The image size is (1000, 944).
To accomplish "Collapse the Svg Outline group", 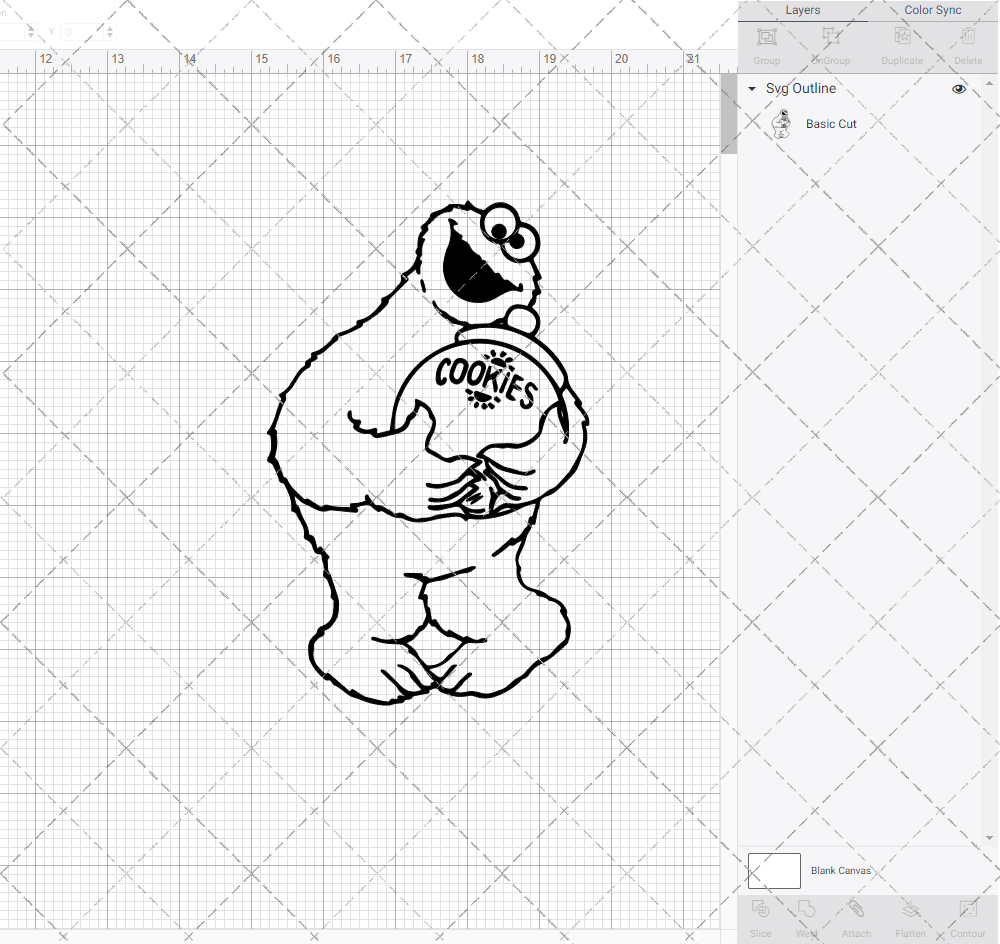I will tap(751, 89).
